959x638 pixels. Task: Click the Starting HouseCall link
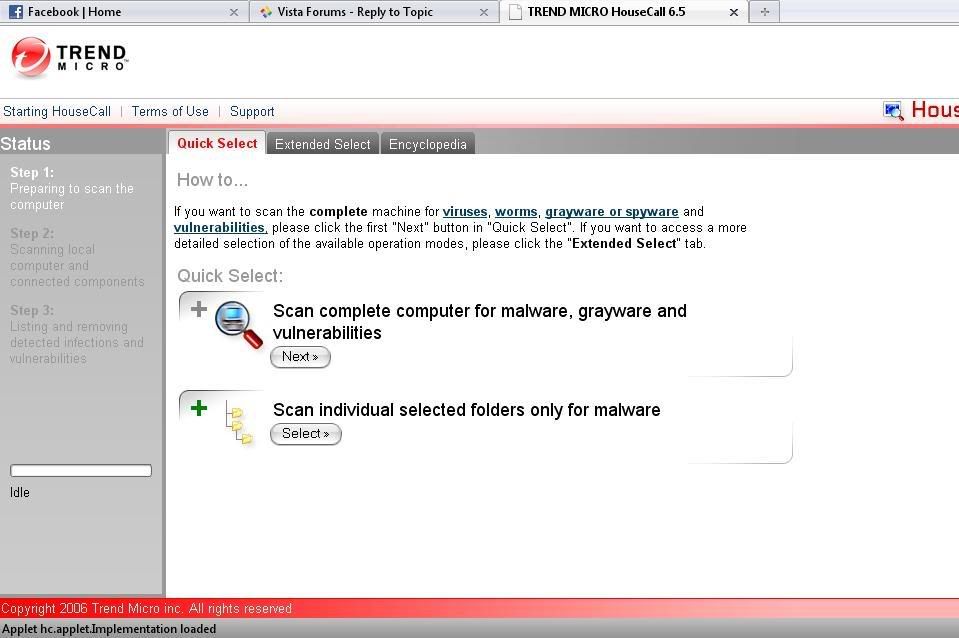(x=57, y=111)
